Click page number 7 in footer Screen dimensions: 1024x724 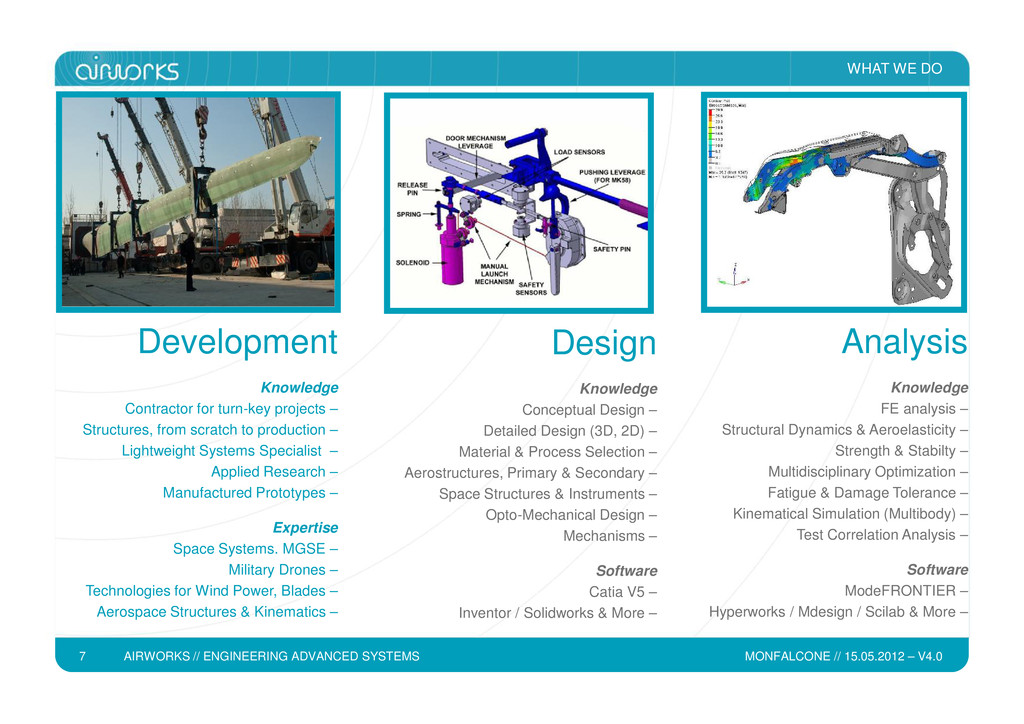click(x=82, y=657)
